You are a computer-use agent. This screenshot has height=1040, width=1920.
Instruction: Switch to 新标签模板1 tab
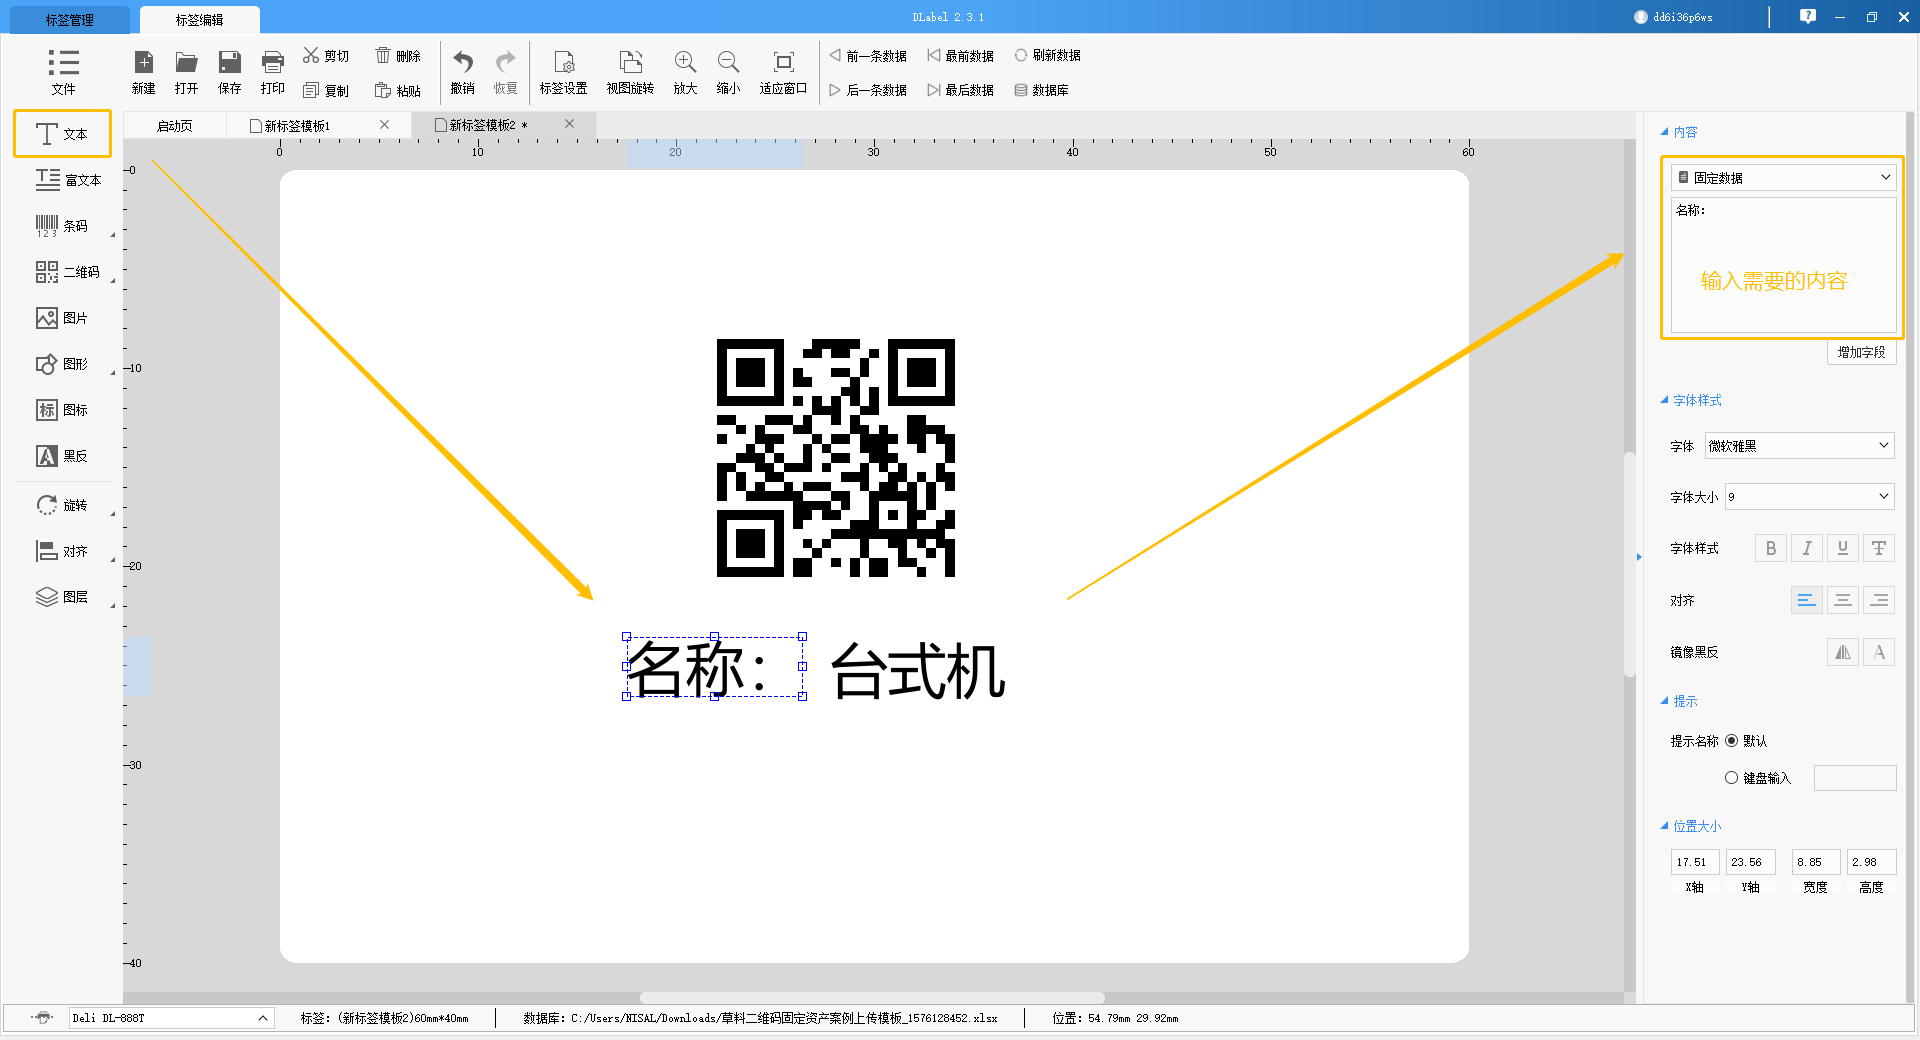[x=297, y=126]
